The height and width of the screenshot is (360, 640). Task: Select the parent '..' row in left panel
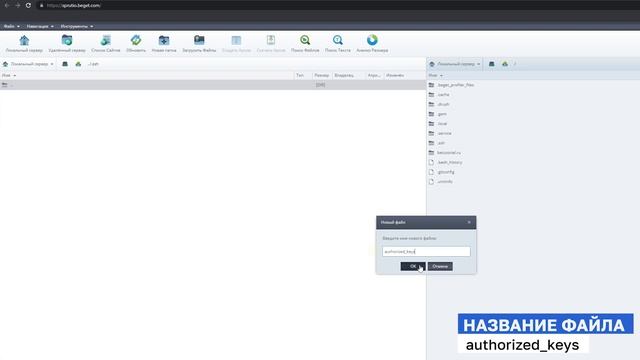point(212,85)
